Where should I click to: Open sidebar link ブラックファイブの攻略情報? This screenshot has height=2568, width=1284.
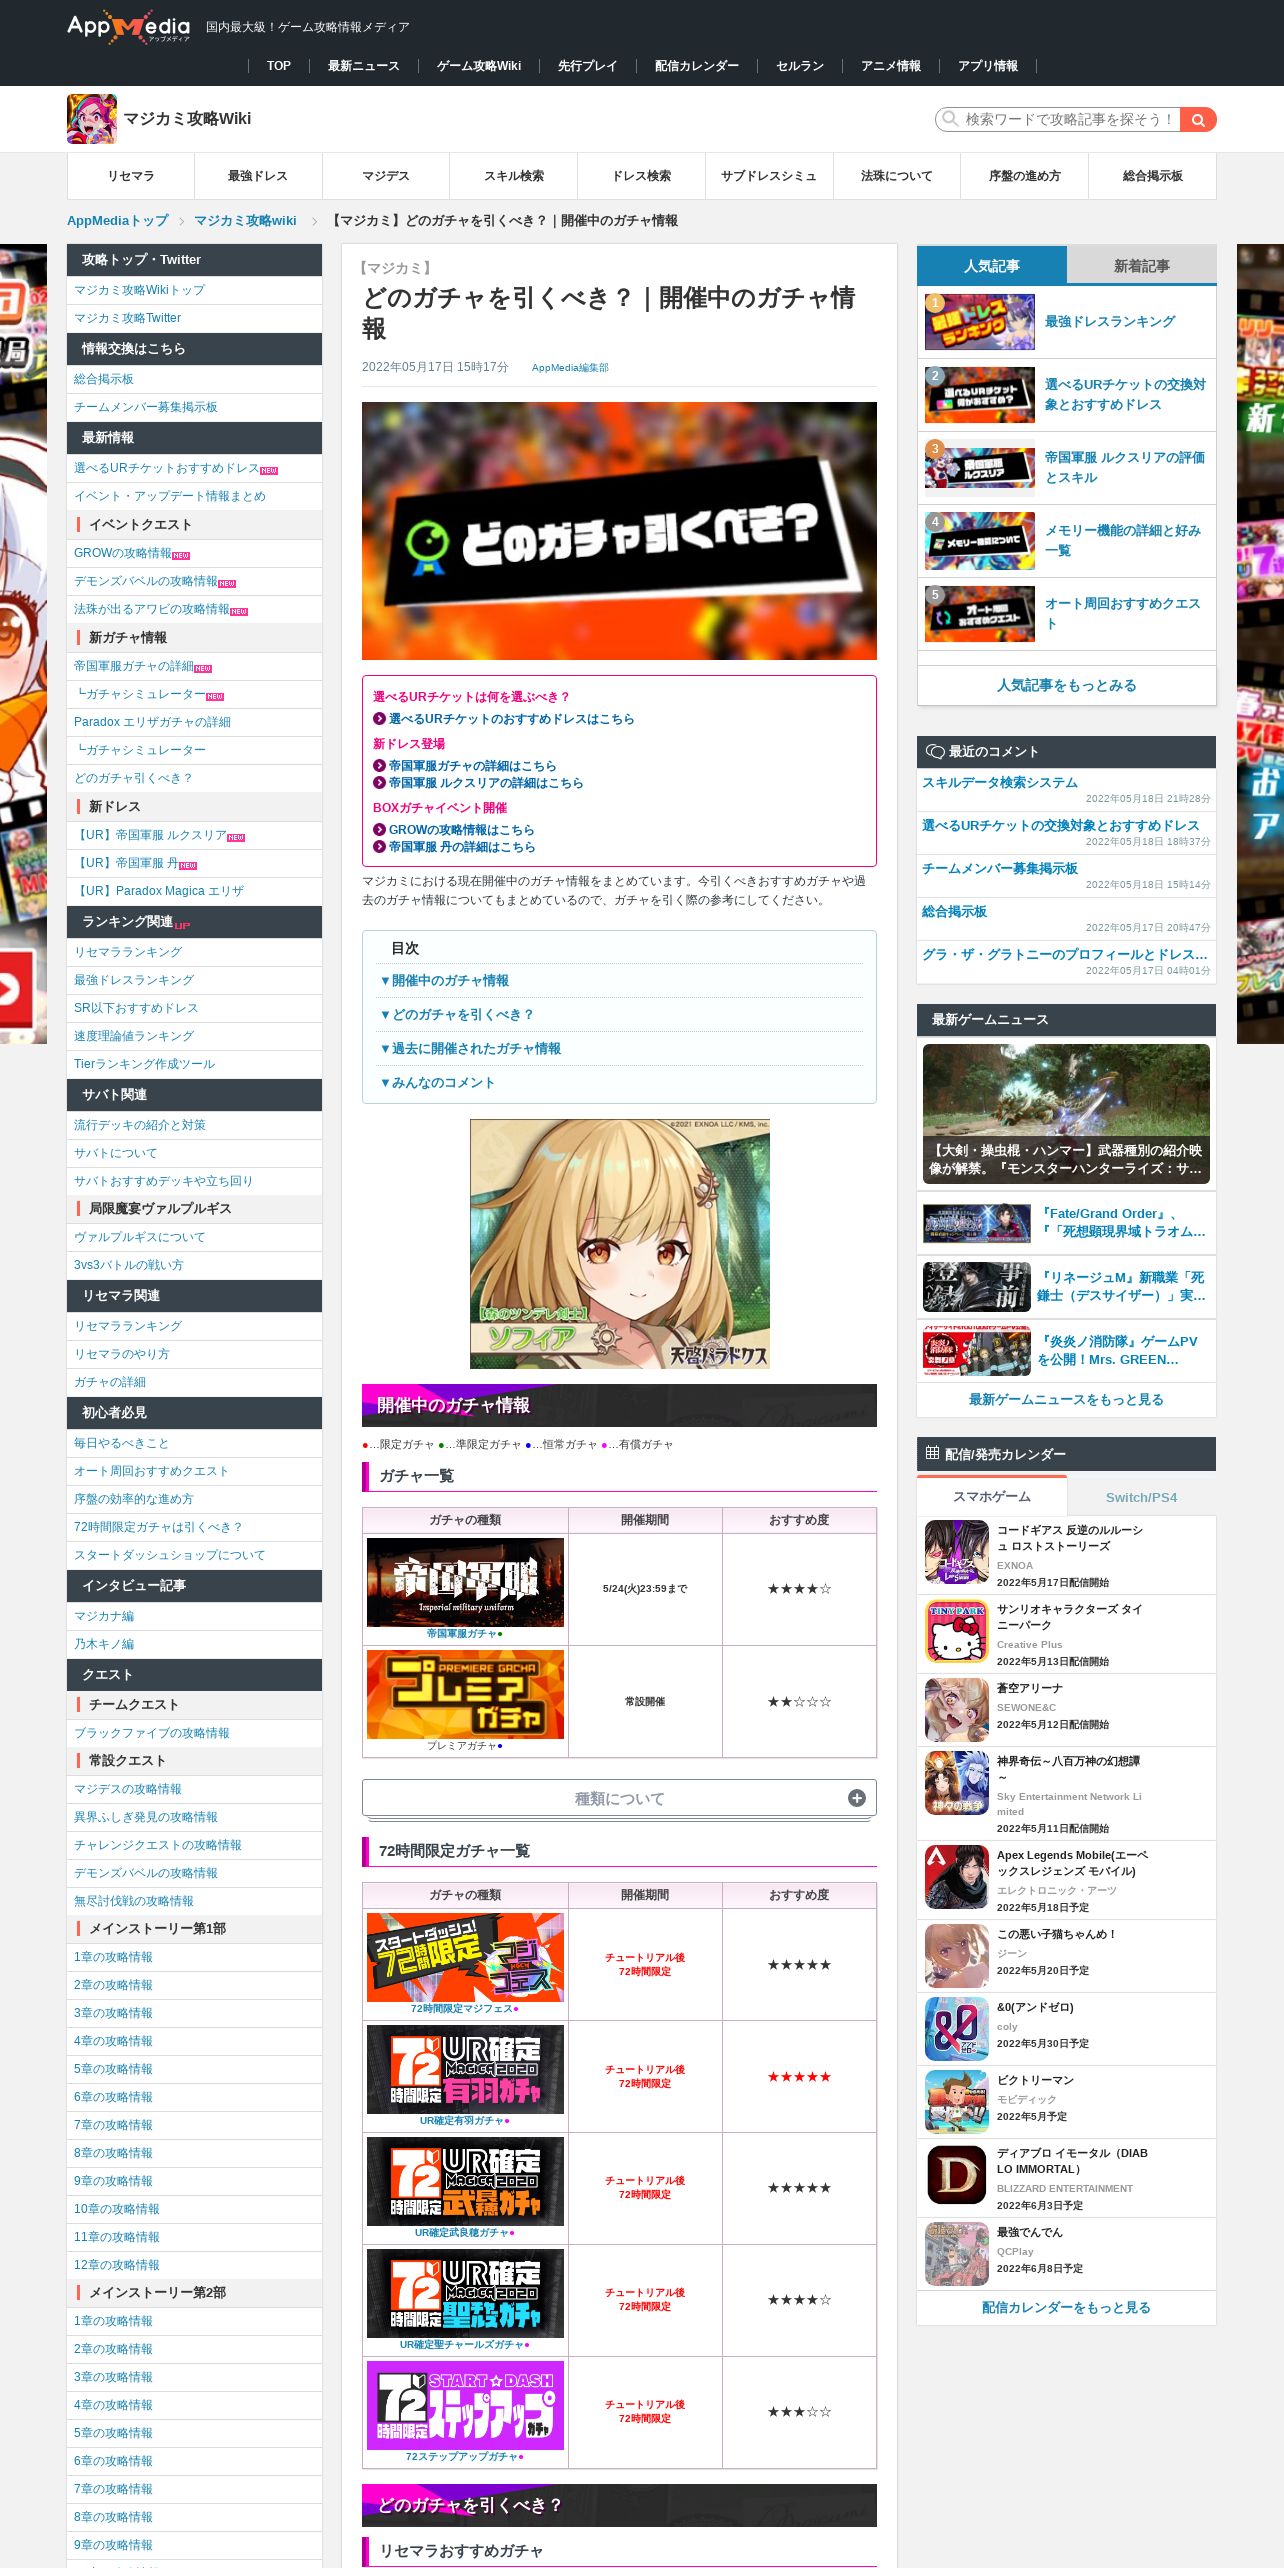152,1733
